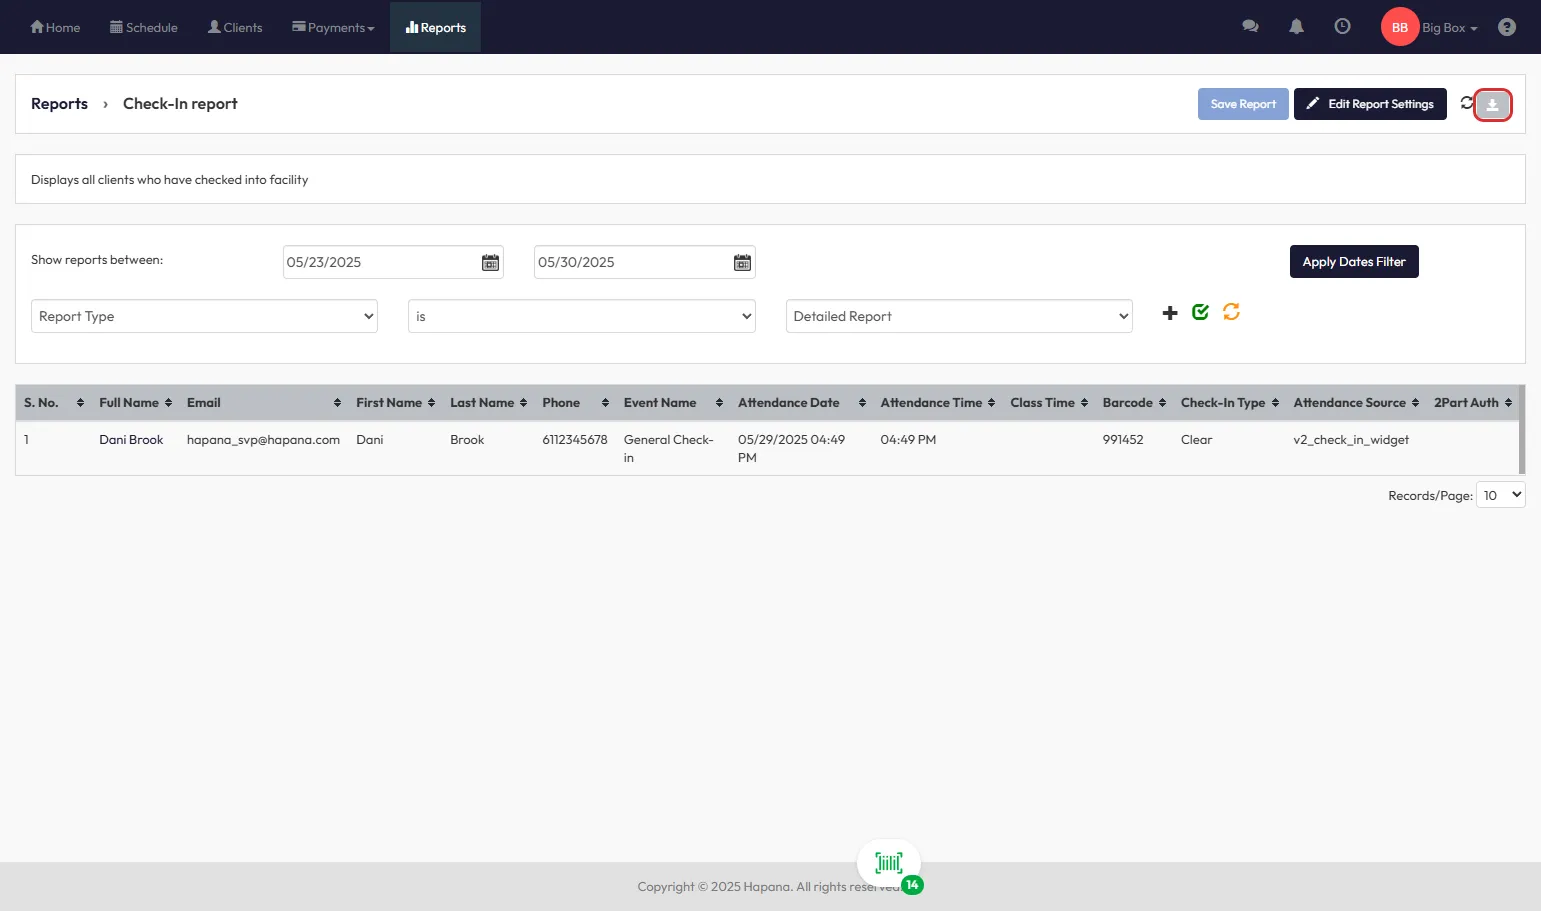Image resolution: width=1541 pixels, height=911 pixels.
Task: Click the floating barcode scanner widget
Action: pos(888,863)
